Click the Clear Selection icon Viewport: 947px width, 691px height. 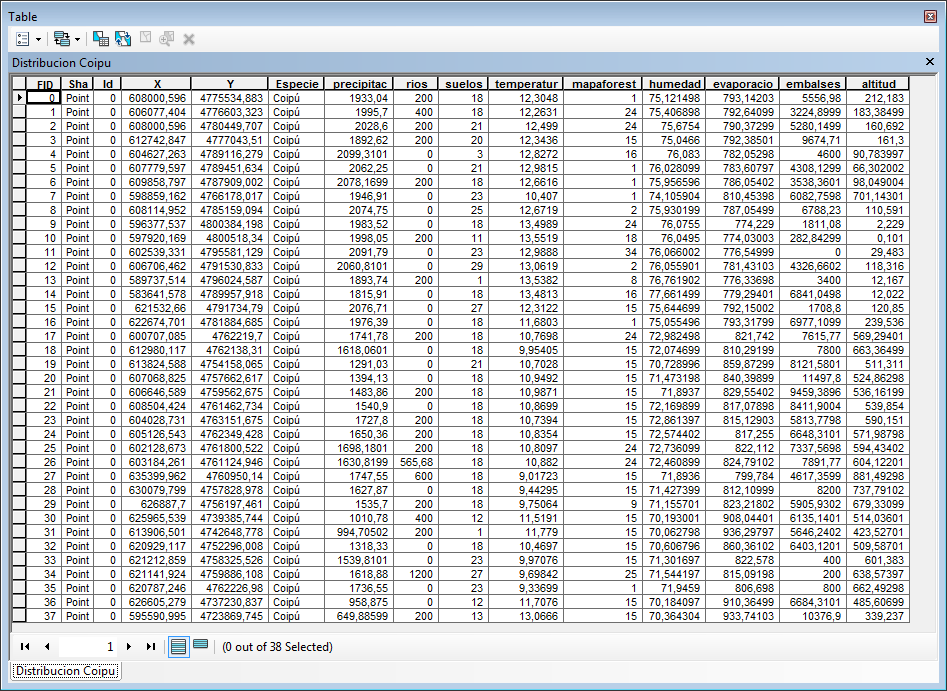click(145, 38)
